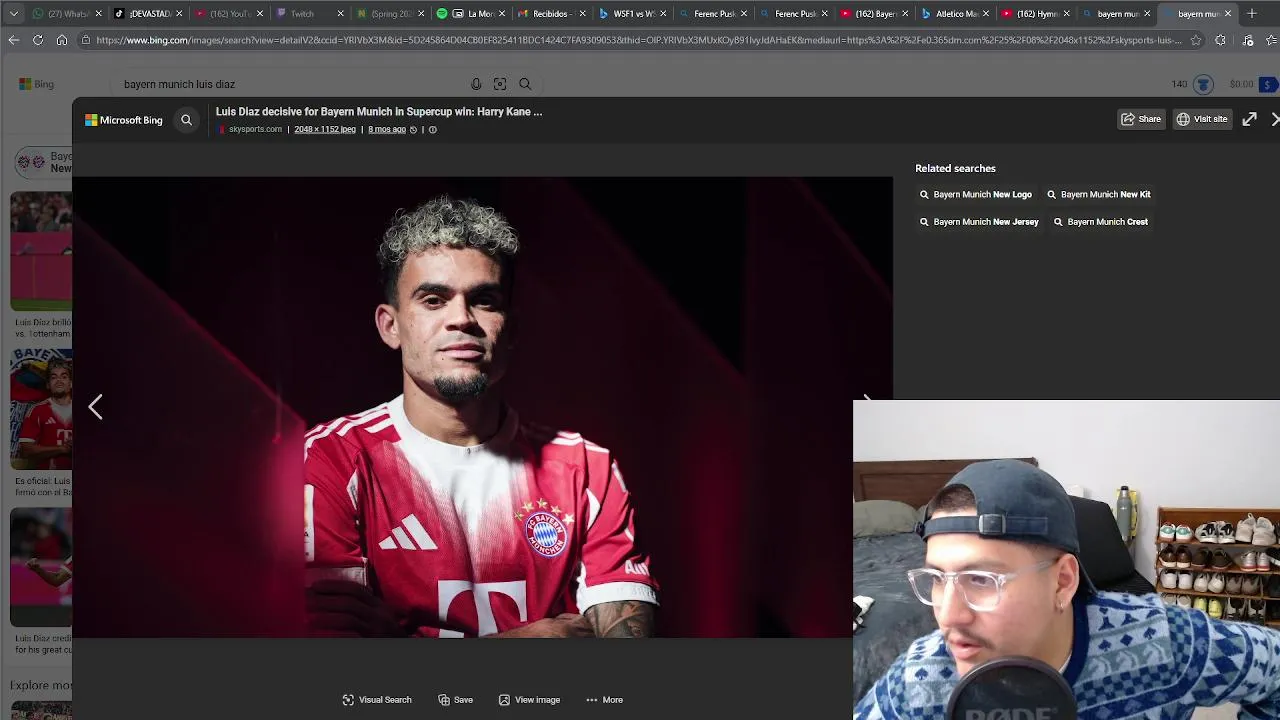The width and height of the screenshot is (1280, 720).
Task: Click the Related searches heading
Action: [955, 168]
